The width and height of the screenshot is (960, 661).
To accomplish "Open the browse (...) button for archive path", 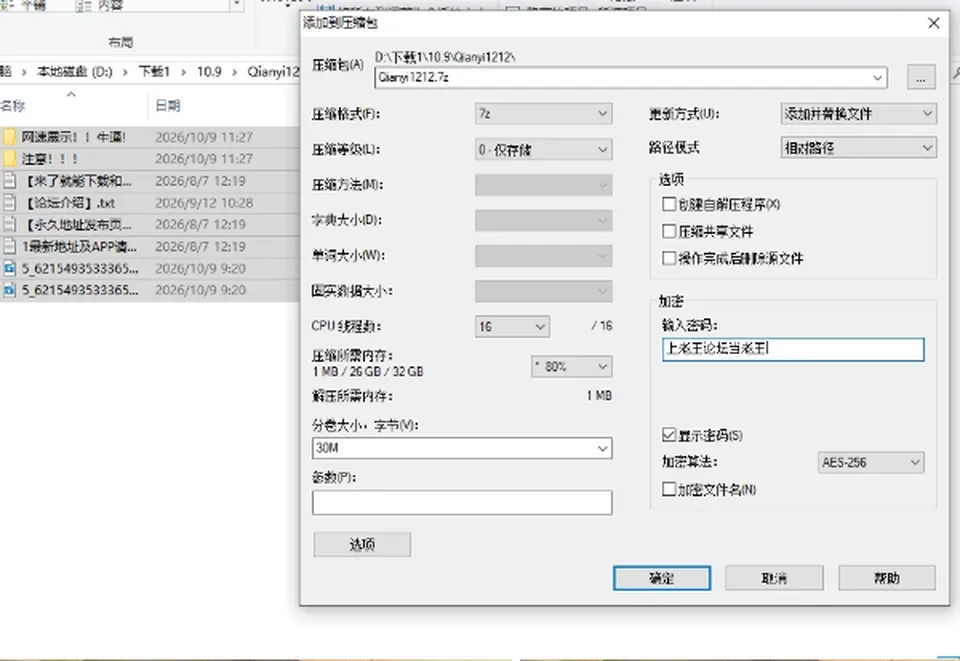I will tap(921, 78).
